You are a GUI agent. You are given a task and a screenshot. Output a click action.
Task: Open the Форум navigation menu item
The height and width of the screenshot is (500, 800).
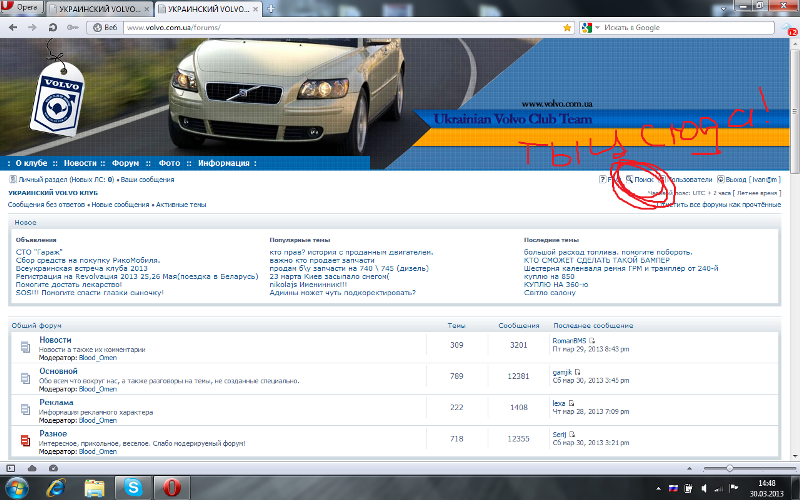(x=125, y=163)
